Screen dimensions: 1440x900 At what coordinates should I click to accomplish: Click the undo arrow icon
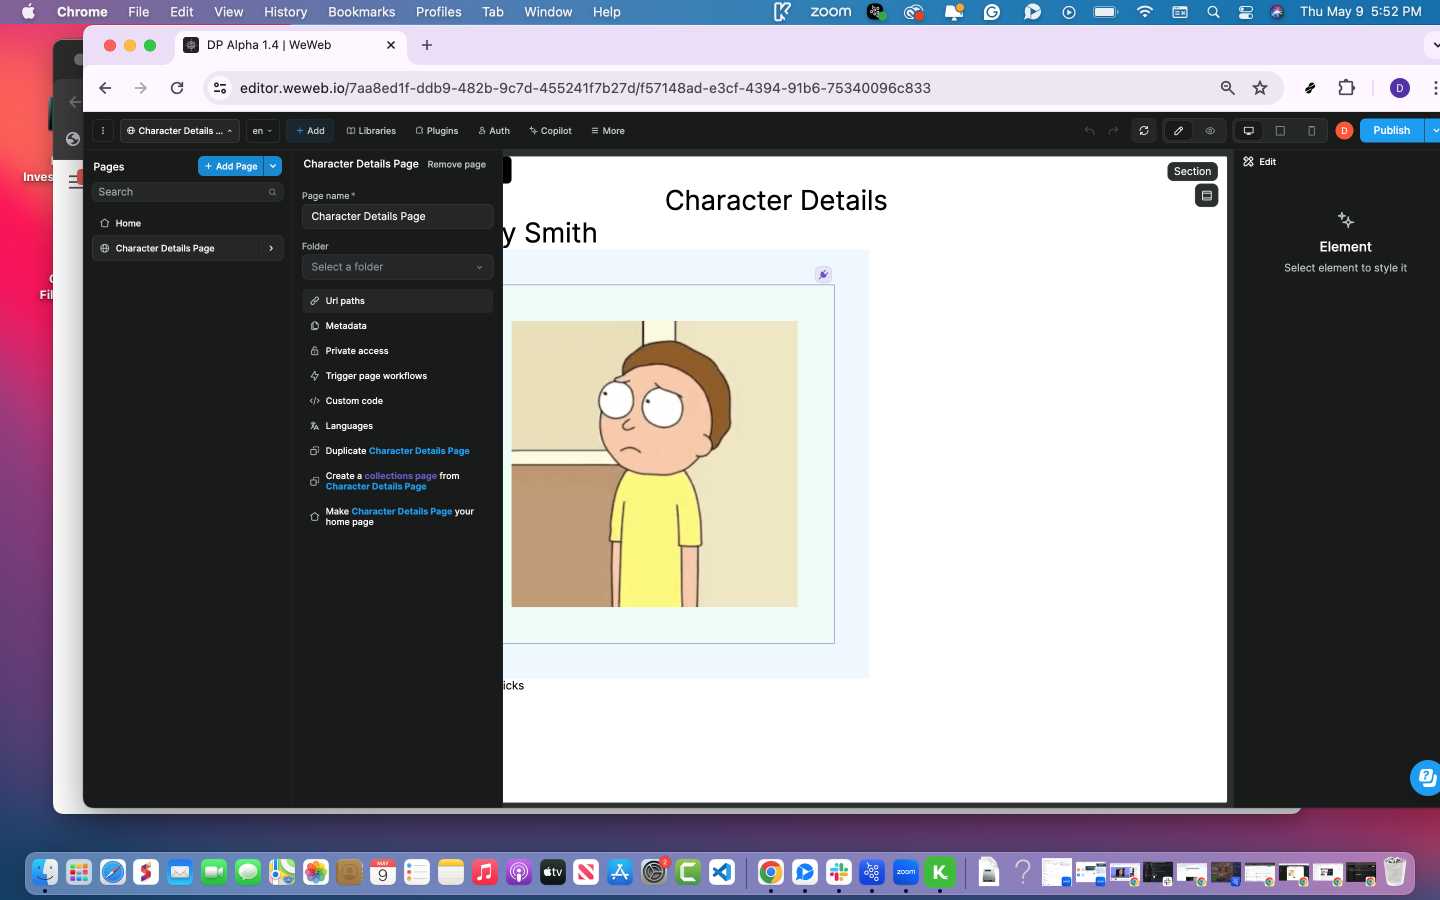point(1089,131)
